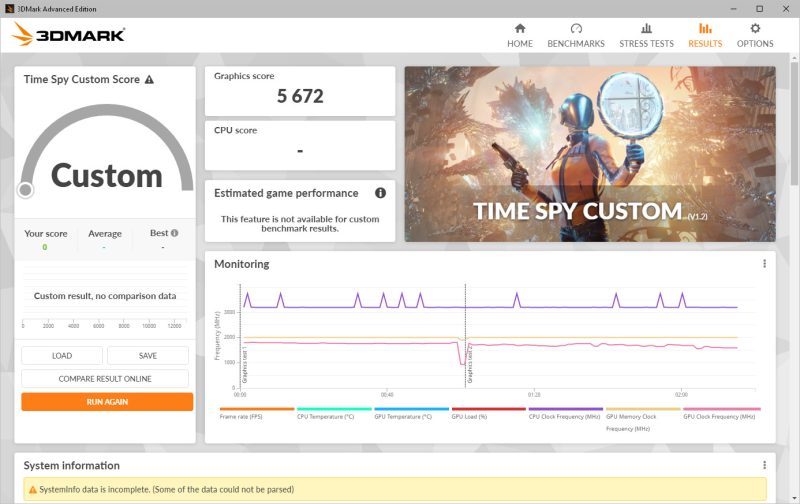Click the Time Spy Custom banner image
The width and height of the screenshot is (800, 504).
590,154
